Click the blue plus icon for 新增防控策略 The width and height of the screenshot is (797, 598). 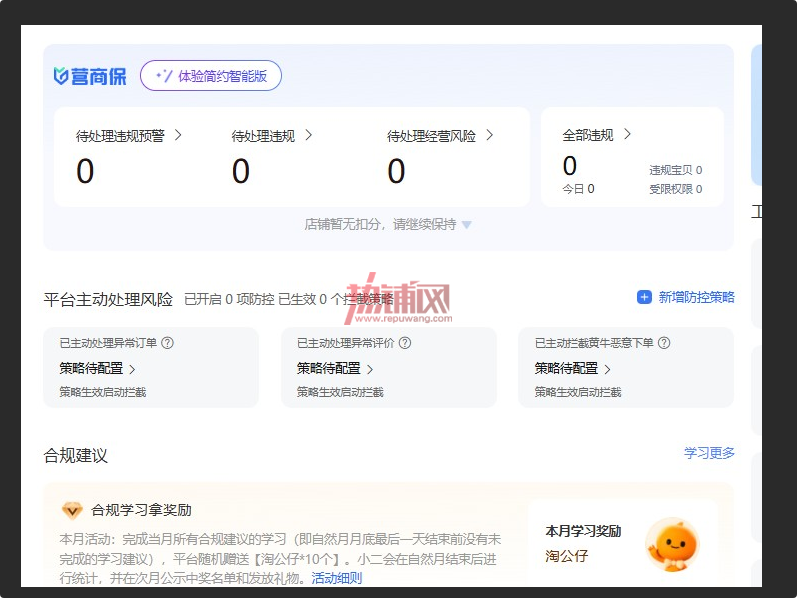pos(644,297)
